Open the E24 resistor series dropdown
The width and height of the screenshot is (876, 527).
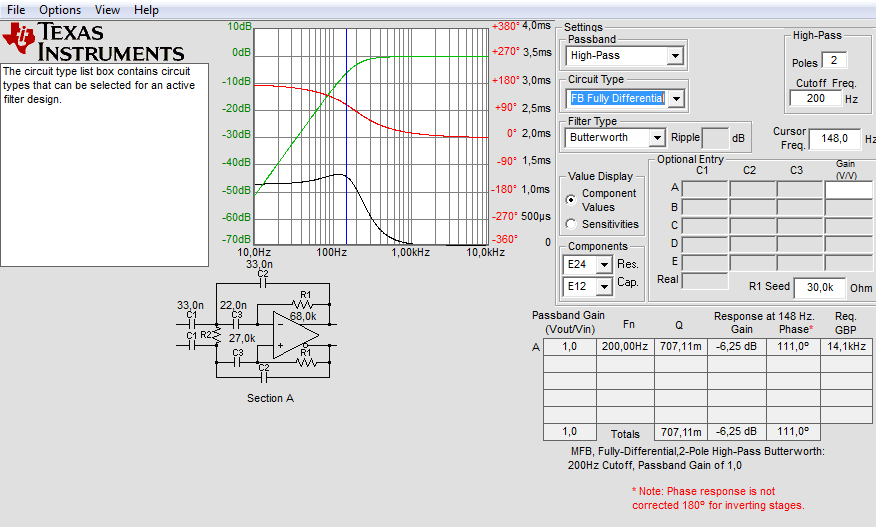pos(604,264)
